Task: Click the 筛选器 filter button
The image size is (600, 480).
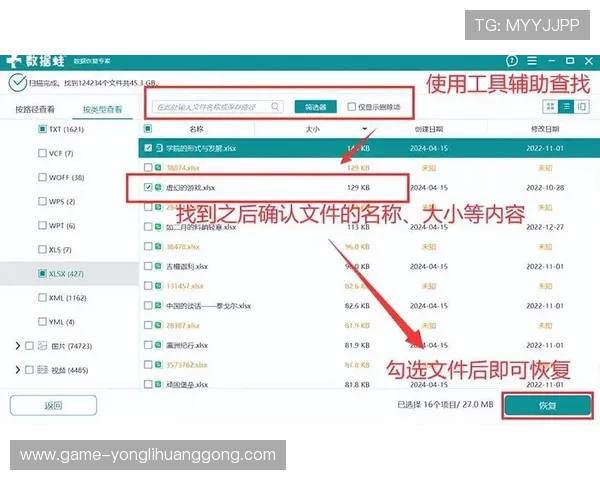Action: coord(316,107)
